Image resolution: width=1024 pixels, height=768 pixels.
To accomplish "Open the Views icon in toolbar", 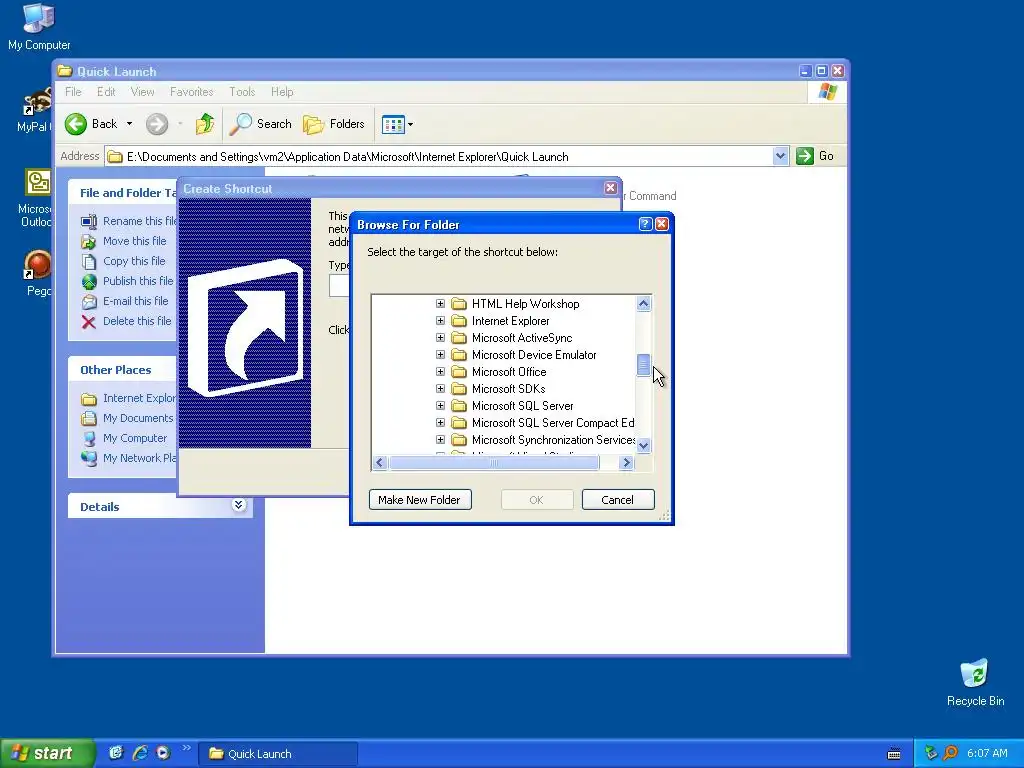I will coord(393,124).
